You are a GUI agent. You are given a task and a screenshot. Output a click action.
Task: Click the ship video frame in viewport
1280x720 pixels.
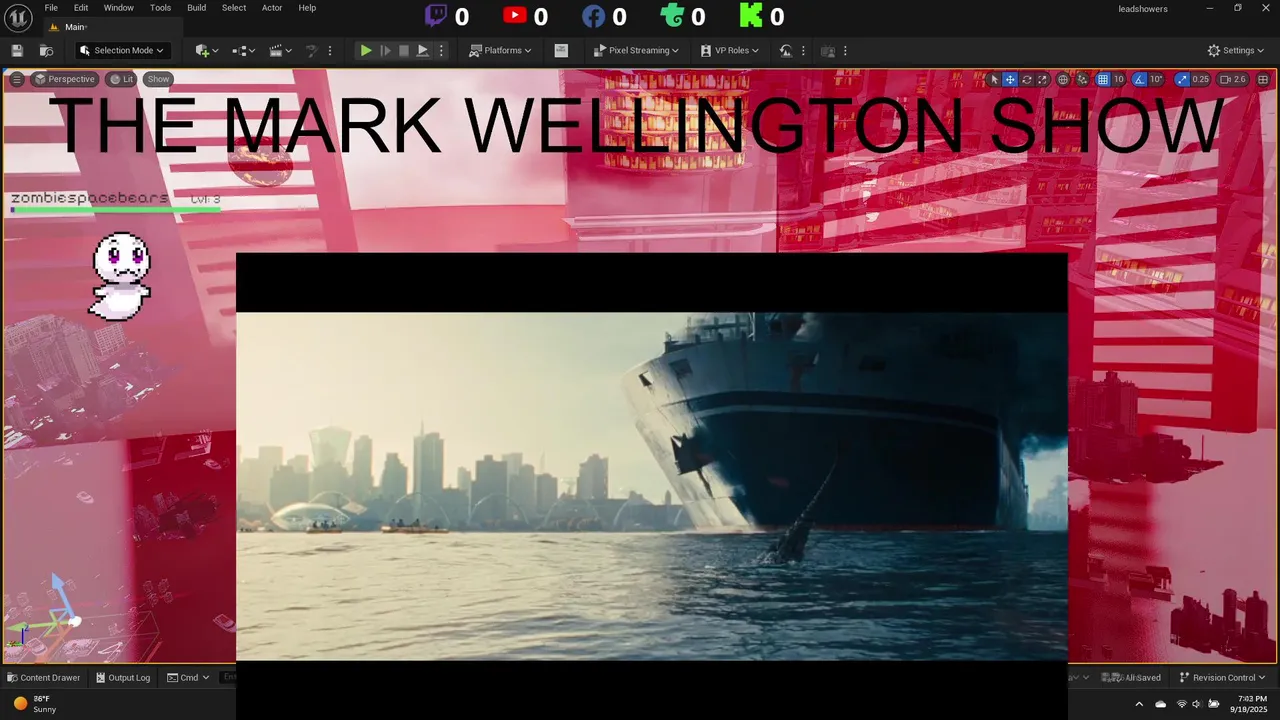coord(652,486)
